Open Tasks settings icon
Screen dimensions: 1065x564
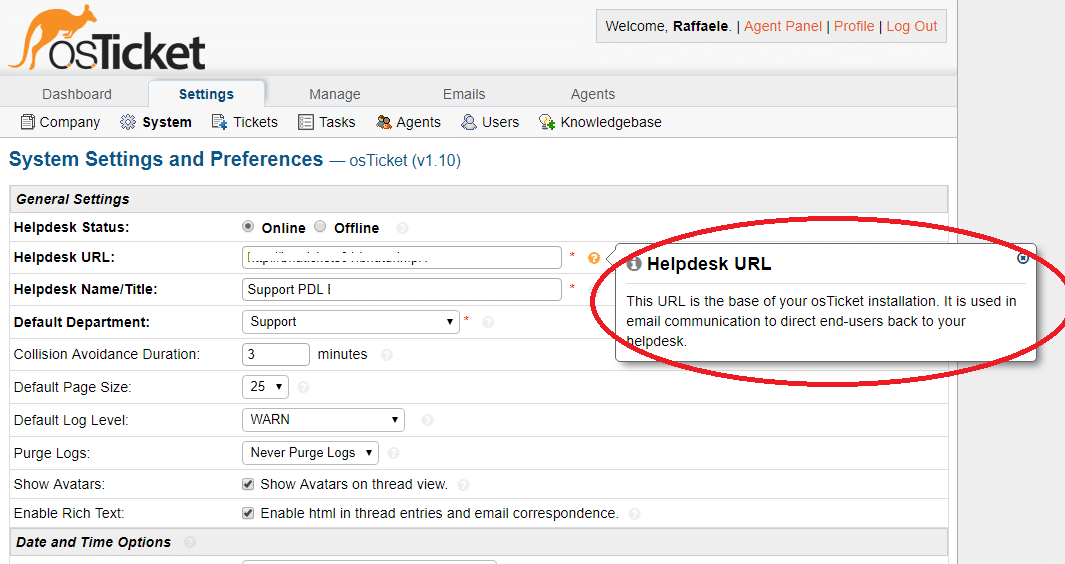point(306,122)
